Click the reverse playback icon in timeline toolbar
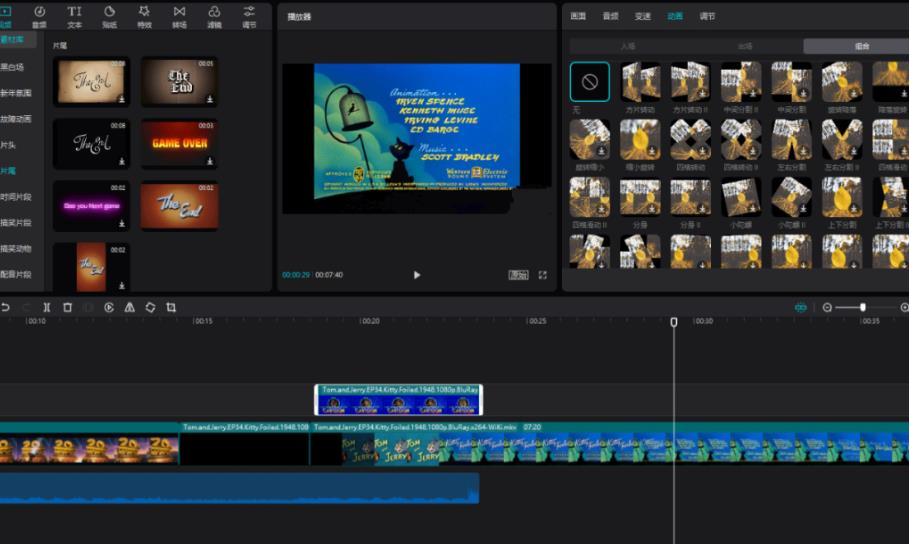 click(109, 307)
